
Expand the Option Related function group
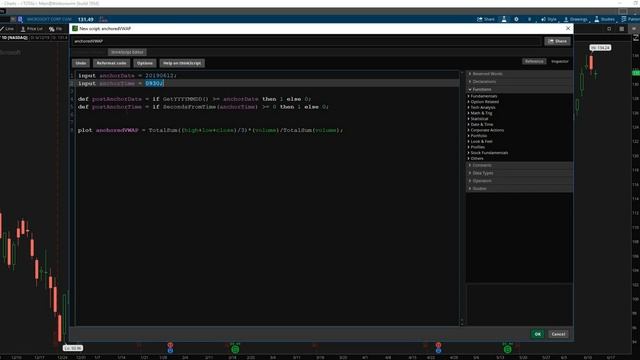pos(484,102)
